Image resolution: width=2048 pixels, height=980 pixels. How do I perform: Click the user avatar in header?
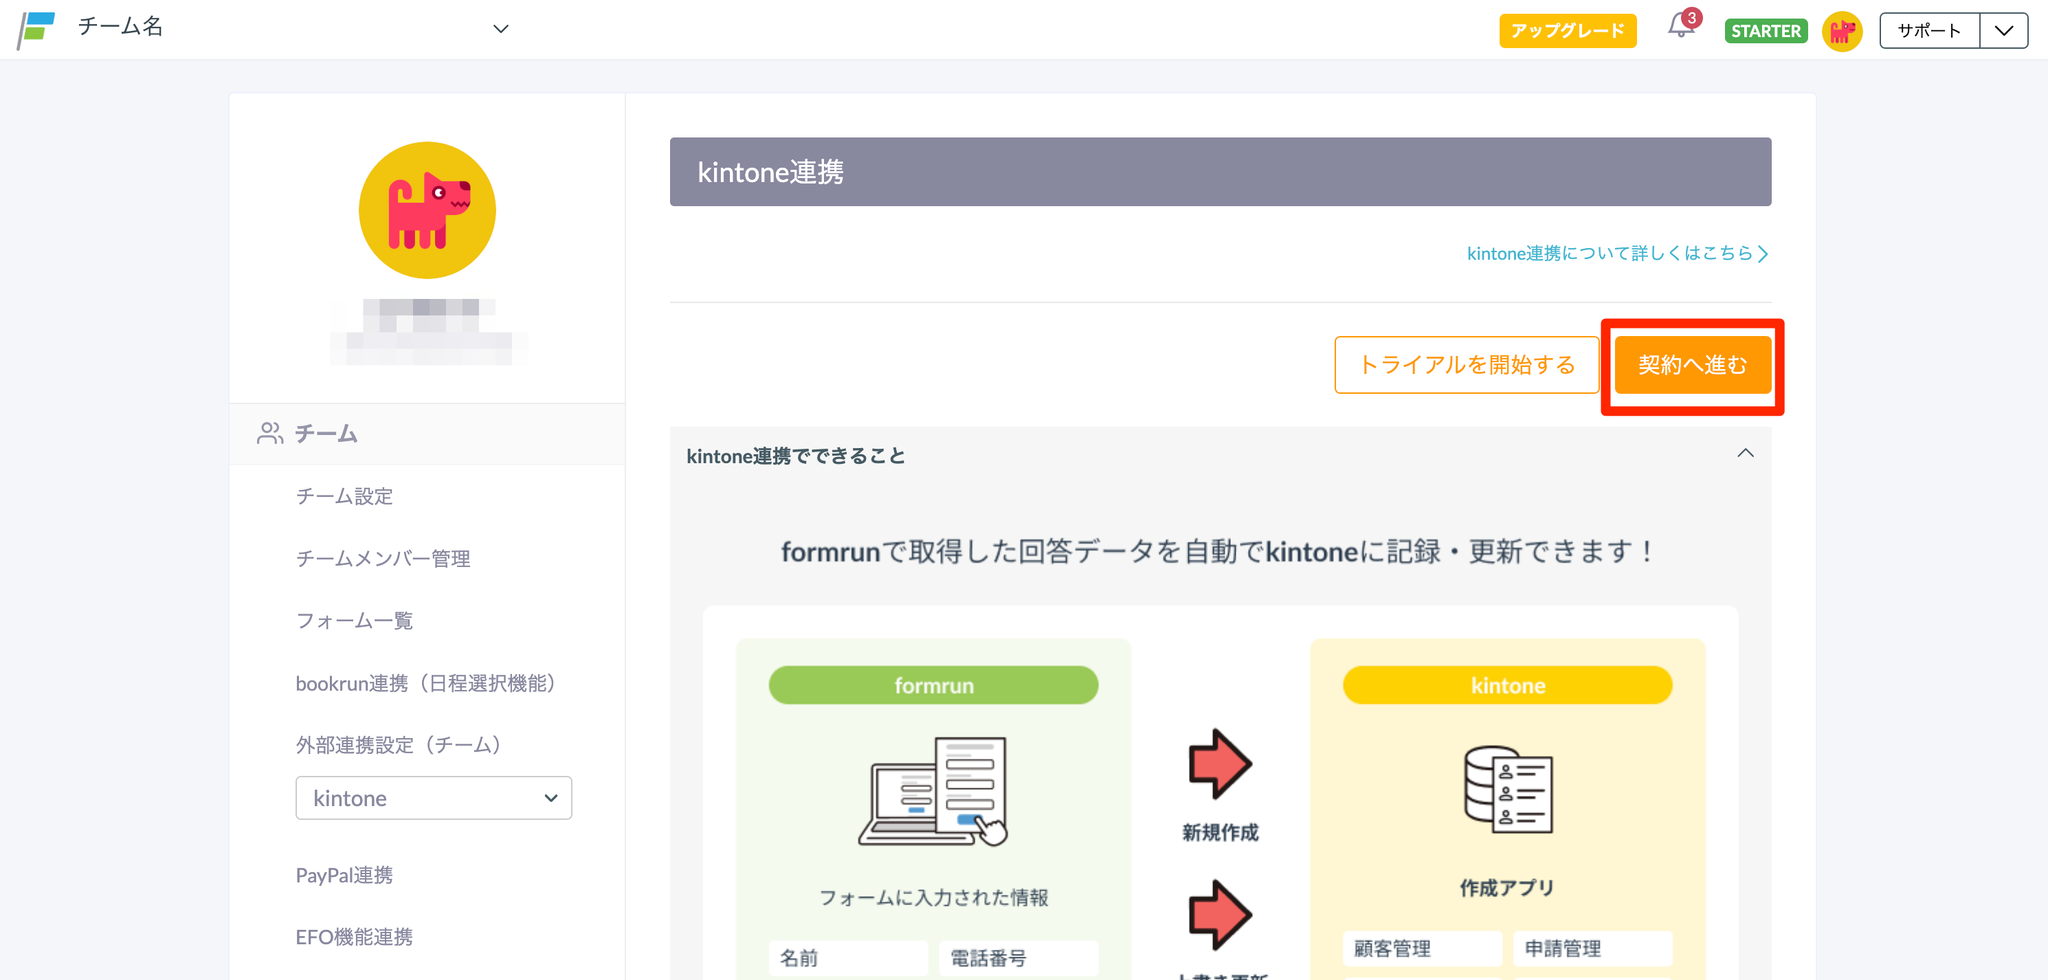pos(1842,31)
